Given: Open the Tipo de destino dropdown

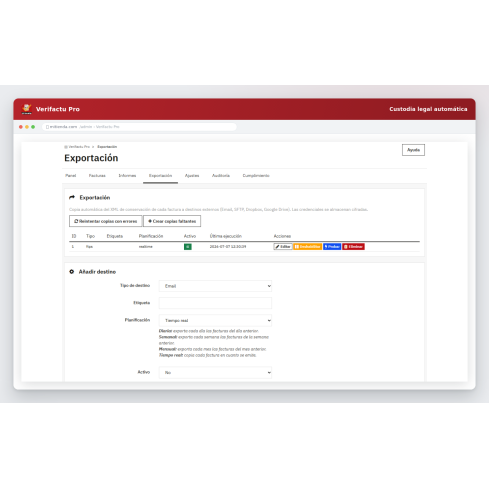Looking at the screenshot, I should tap(215, 286).
